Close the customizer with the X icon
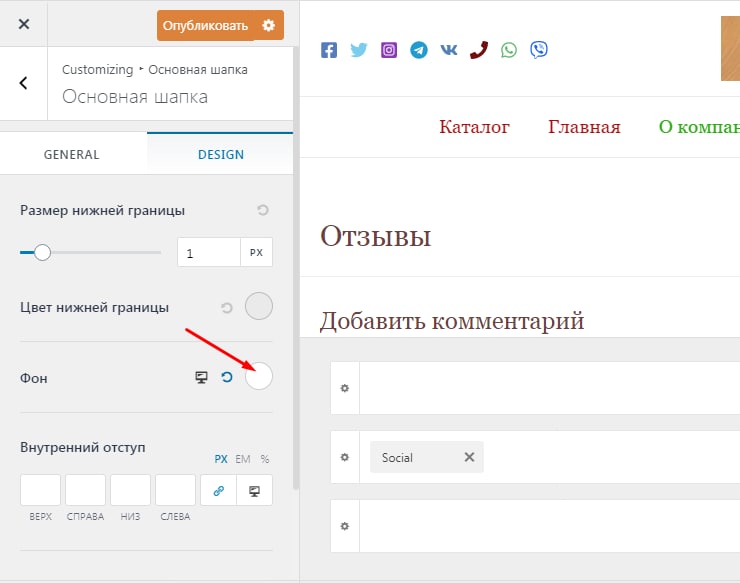 24,24
